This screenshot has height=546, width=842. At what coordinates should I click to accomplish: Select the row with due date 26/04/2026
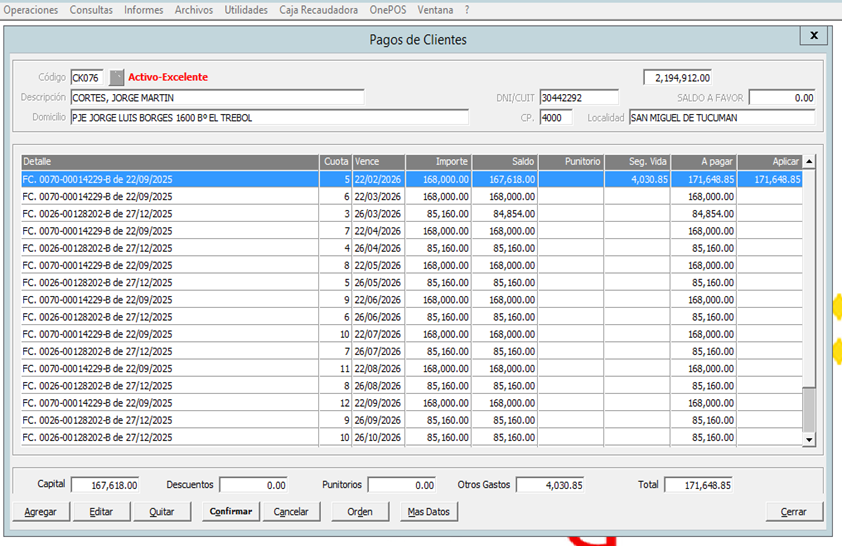tap(412, 248)
